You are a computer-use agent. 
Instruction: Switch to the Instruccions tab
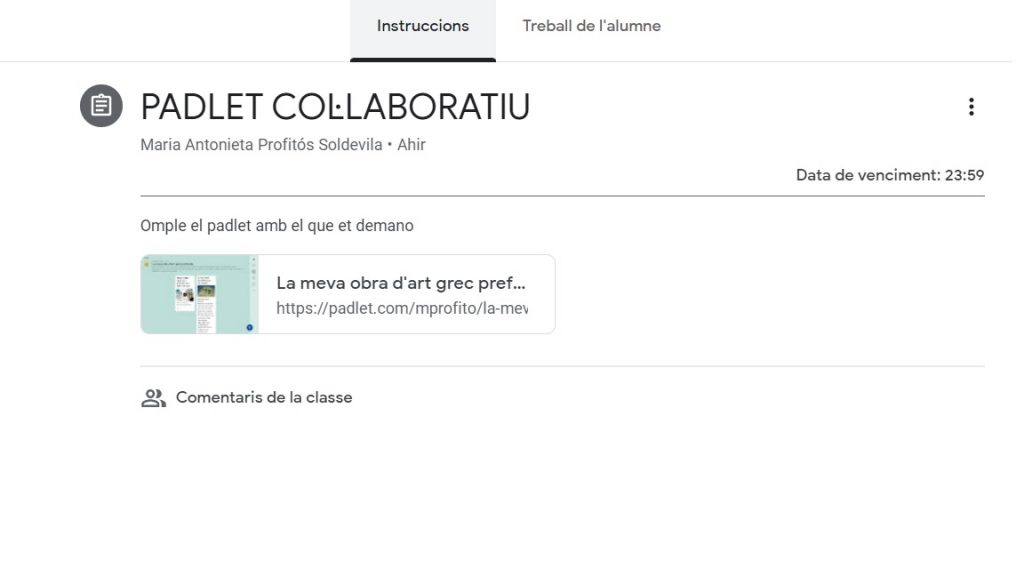click(422, 26)
